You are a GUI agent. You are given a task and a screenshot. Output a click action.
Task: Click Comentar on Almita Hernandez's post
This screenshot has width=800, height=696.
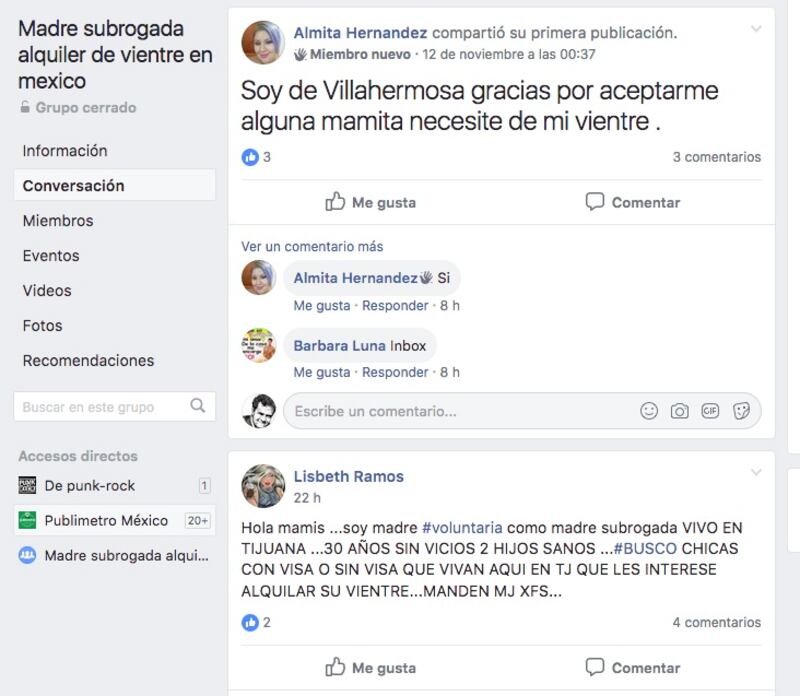pyautogui.click(x=633, y=202)
